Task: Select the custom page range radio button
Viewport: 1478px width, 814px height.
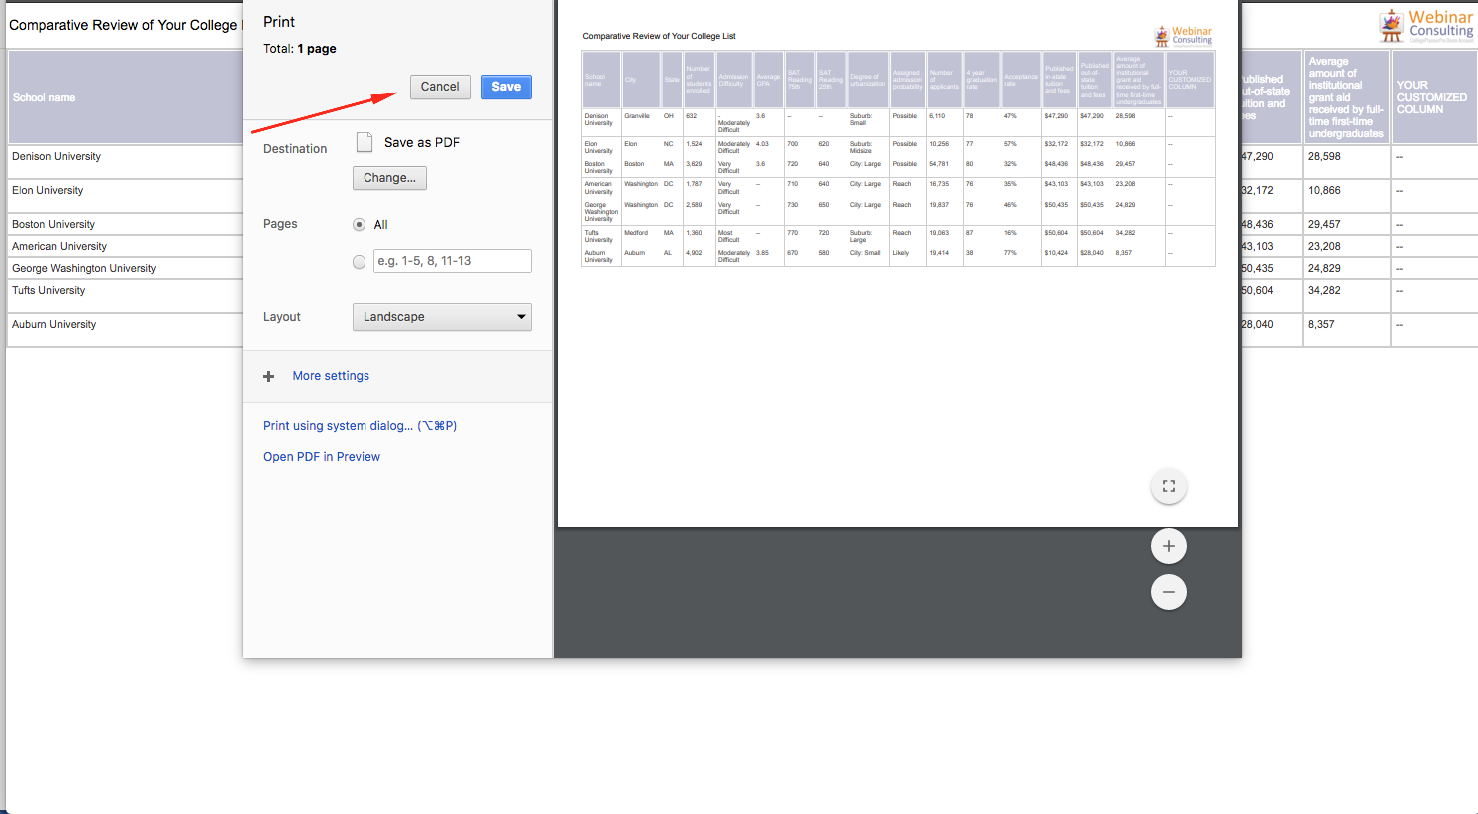Action: 359,262
